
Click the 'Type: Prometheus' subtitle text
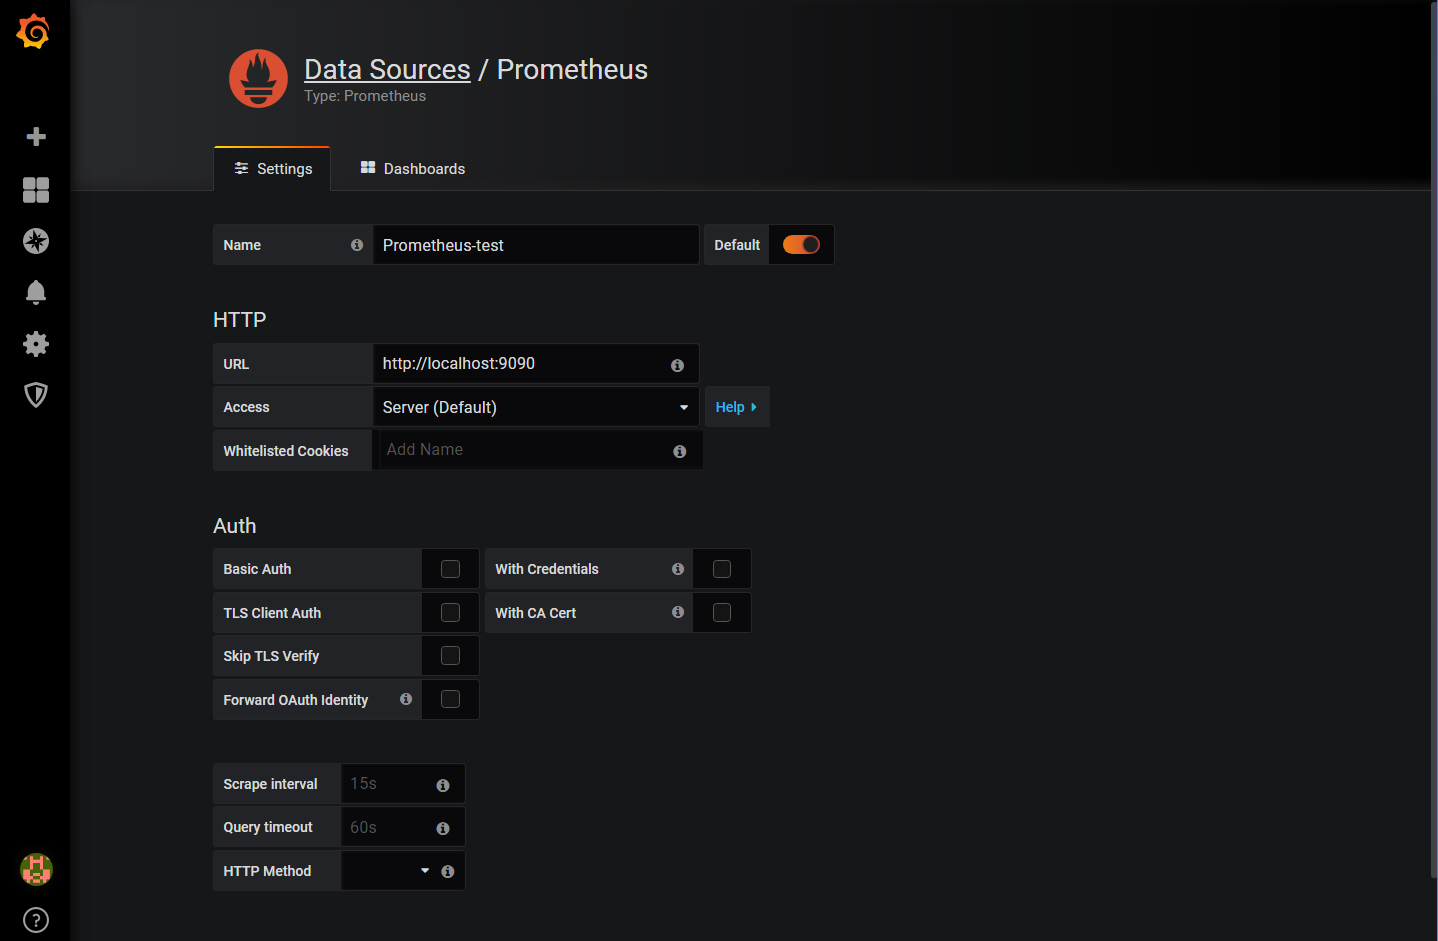[365, 96]
